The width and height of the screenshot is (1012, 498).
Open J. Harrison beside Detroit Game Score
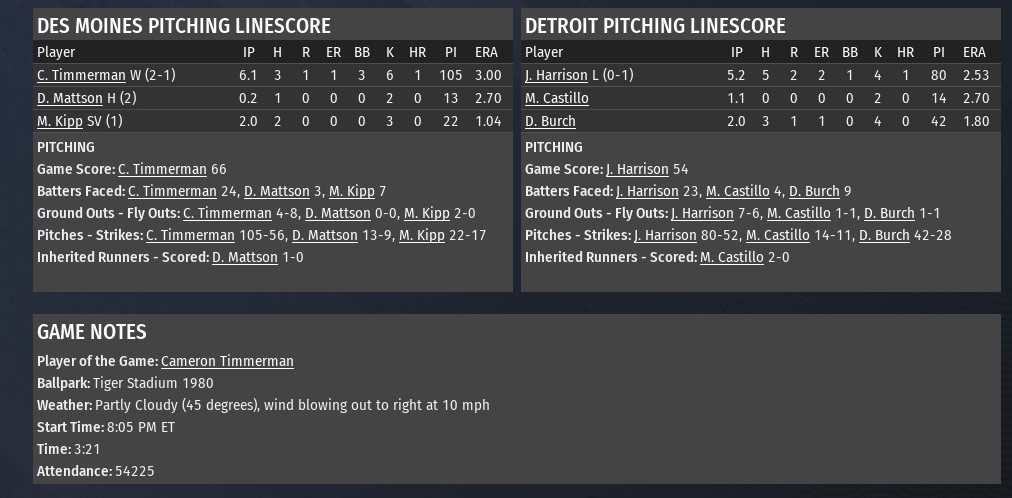point(638,169)
